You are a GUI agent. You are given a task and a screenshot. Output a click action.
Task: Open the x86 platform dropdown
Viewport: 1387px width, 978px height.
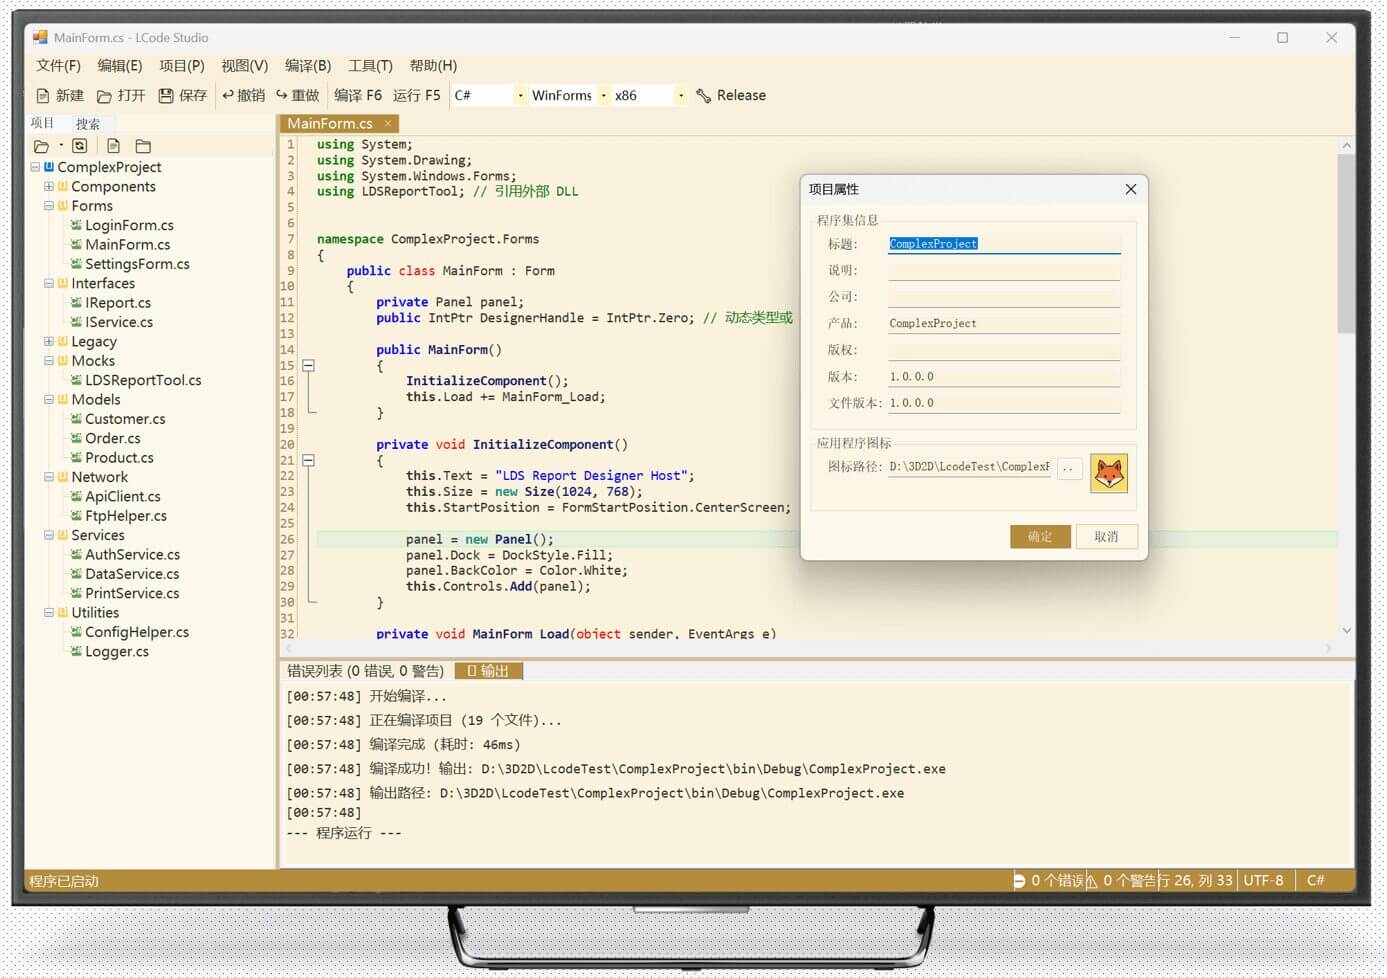pyautogui.click(x=681, y=96)
